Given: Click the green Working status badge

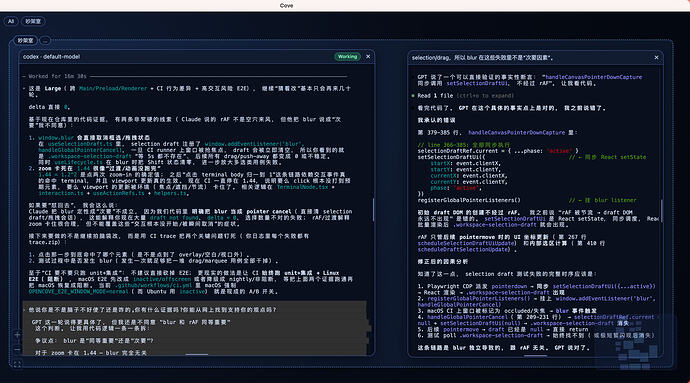Looking at the screenshot, I should coord(347,57).
